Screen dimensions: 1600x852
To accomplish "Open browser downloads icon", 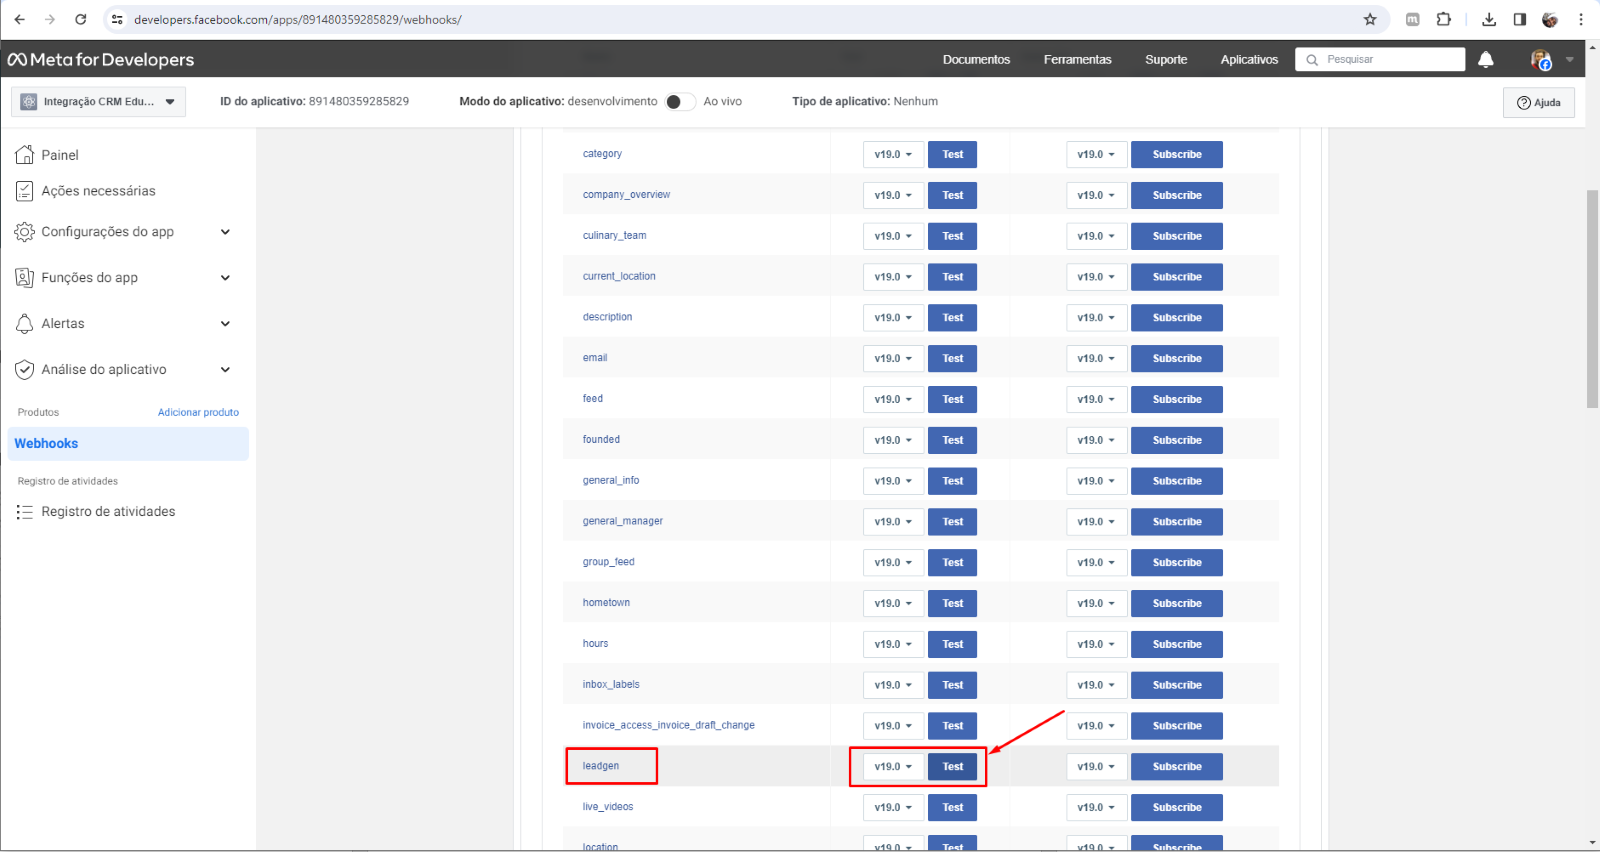I will click(x=1489, y=19).
